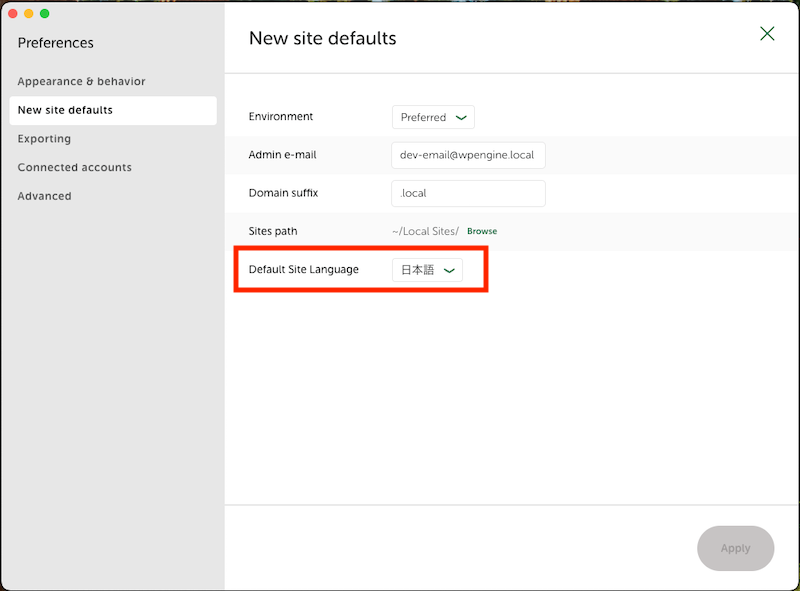Open the Appearance & behavior section
800x591 pixels.
pos(81,81)
